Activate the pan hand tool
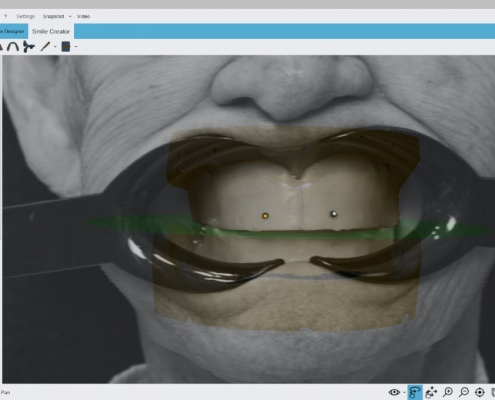495x400 pixels. coord(431,392)
